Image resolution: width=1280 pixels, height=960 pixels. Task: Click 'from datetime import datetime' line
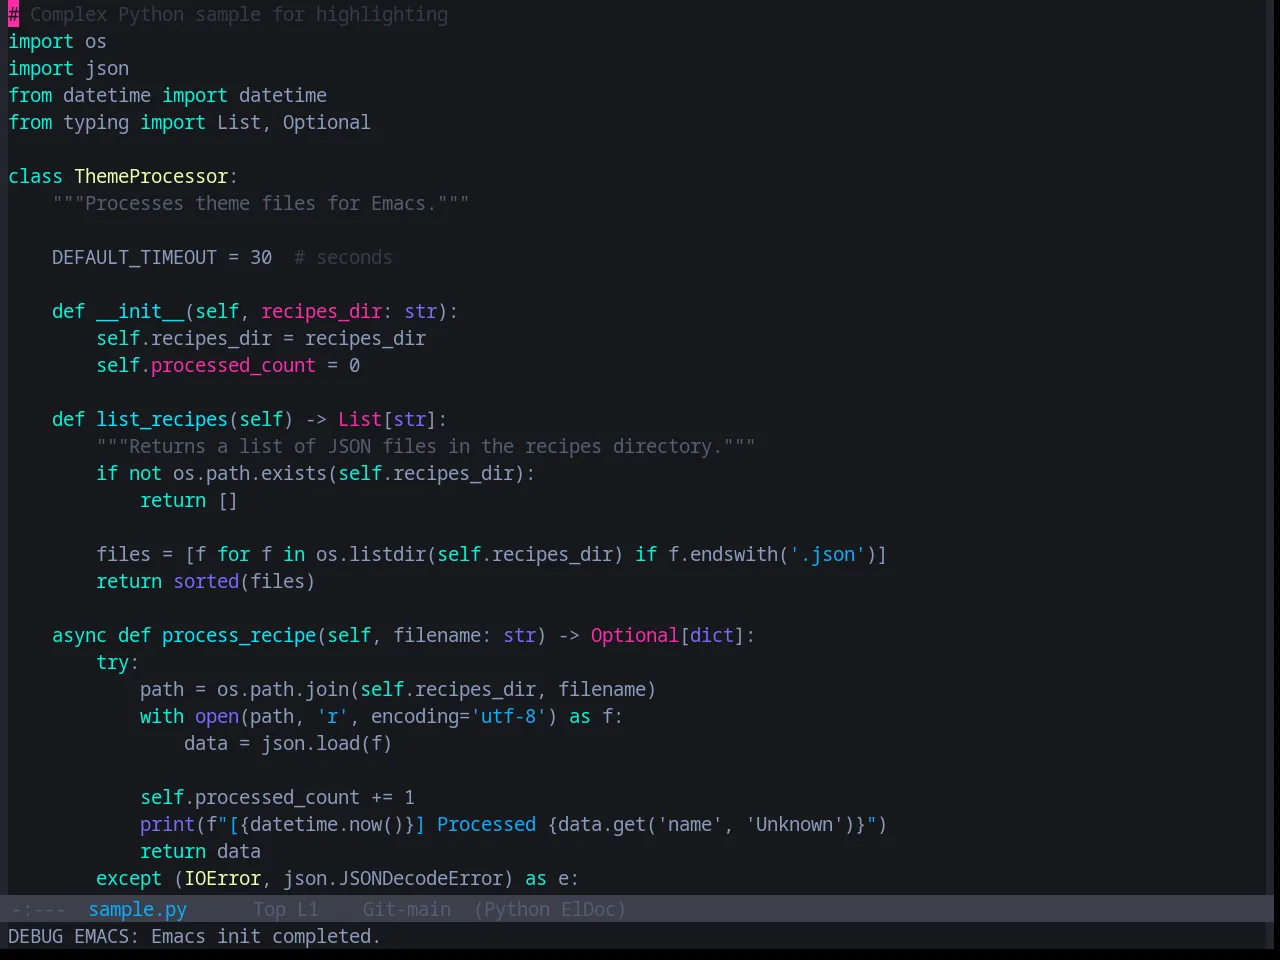[168, 95]
